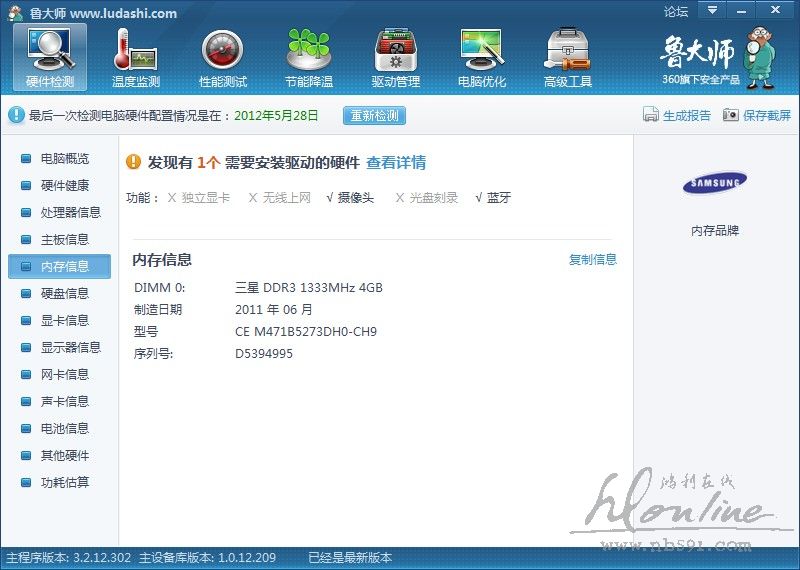Click the 内存品牌 label under the logo
The image size is (800, 570).
point(715,231)
